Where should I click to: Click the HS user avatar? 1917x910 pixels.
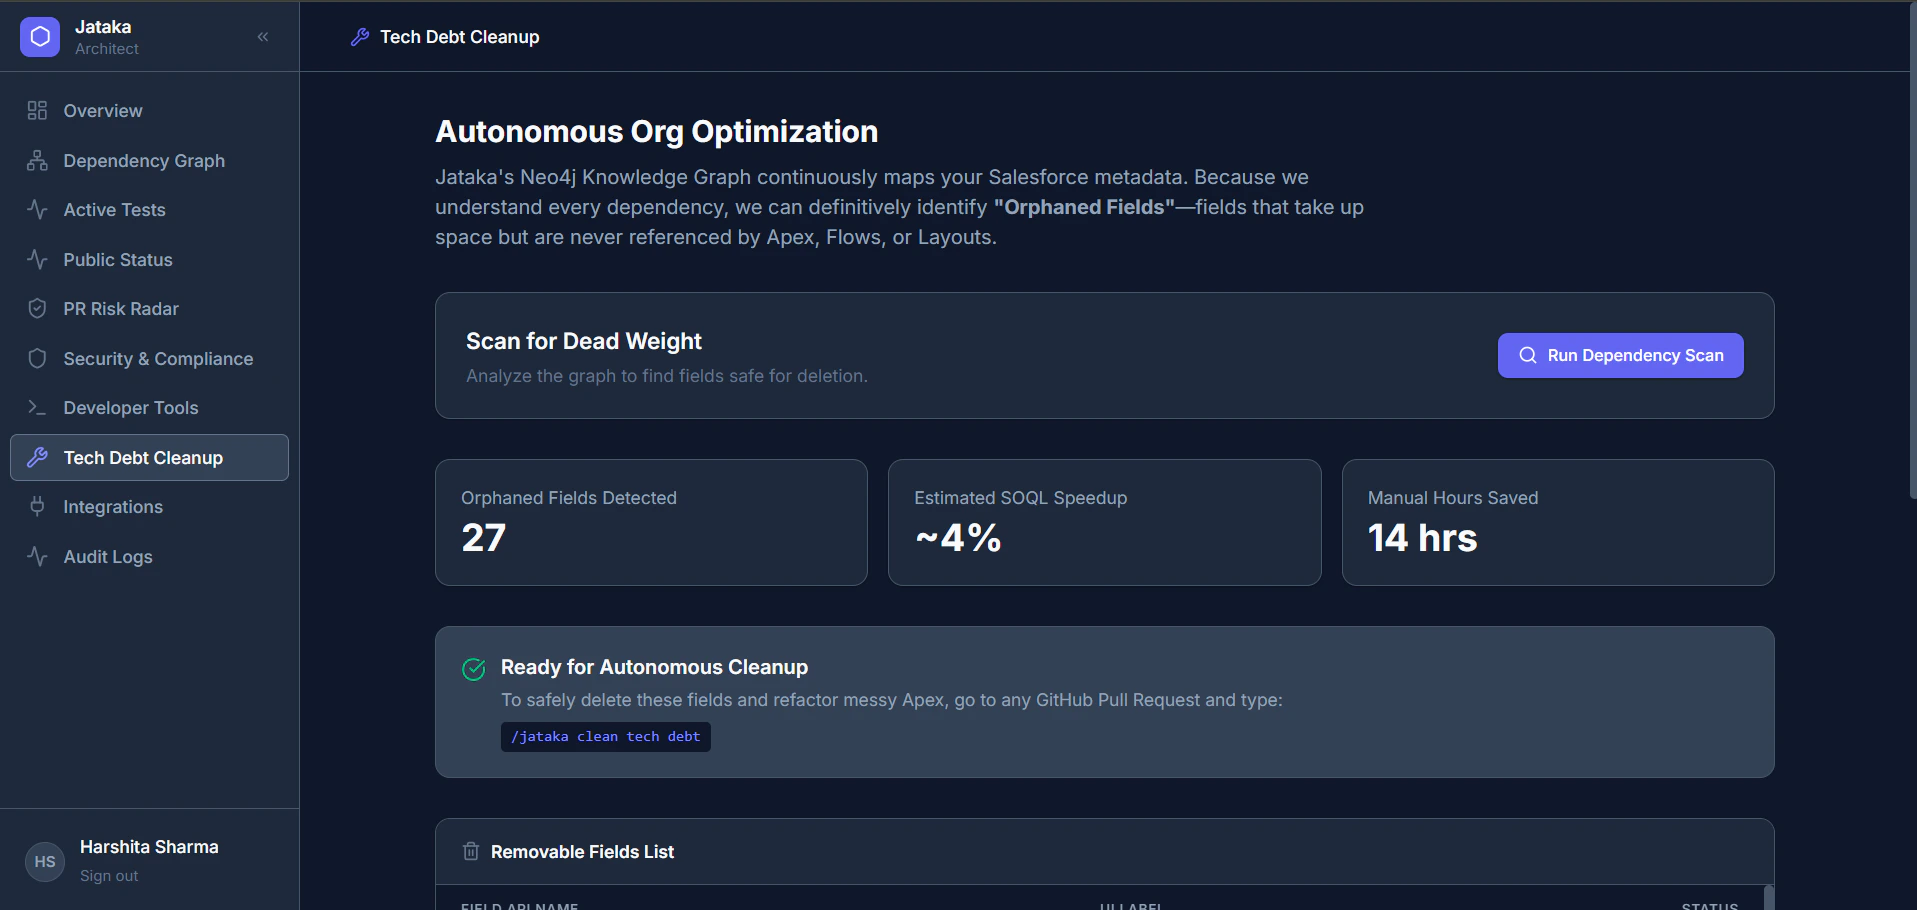[45, 862]
